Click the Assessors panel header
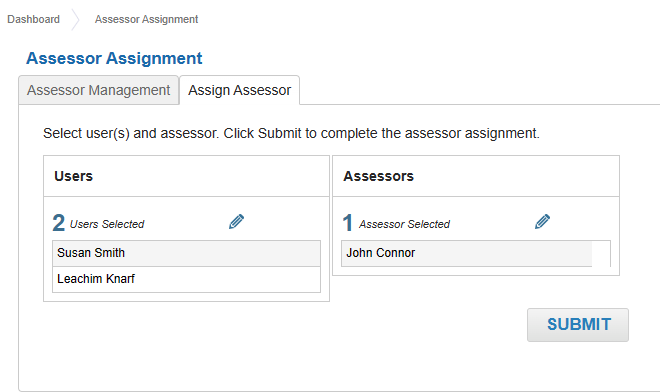Image resolution: width=660 pixels, height=392 pixels. coord(476,176)
